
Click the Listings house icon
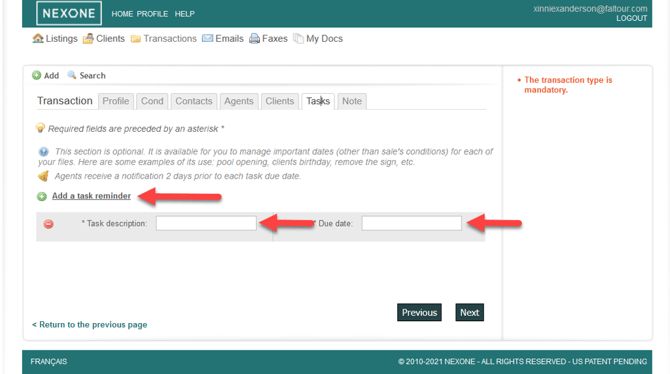[x=38, y=38]
